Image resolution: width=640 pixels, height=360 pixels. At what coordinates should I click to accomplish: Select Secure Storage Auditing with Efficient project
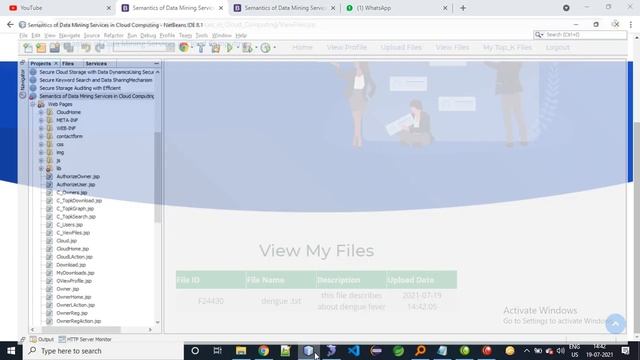(x=80, y=88)
